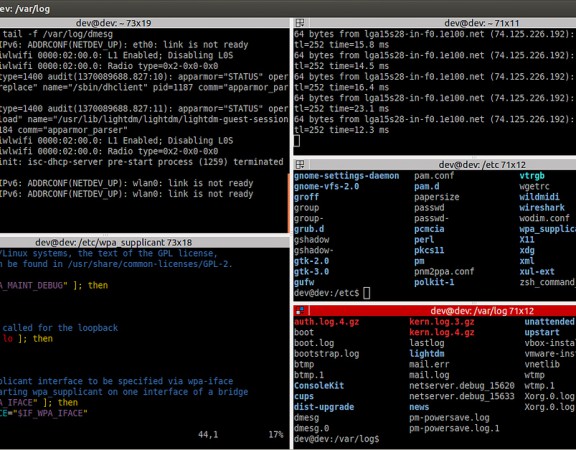This screenshot has width=576, height=450.
Task: Click 'gufw' in the /etc listing
Action: [x=304, y=282]
